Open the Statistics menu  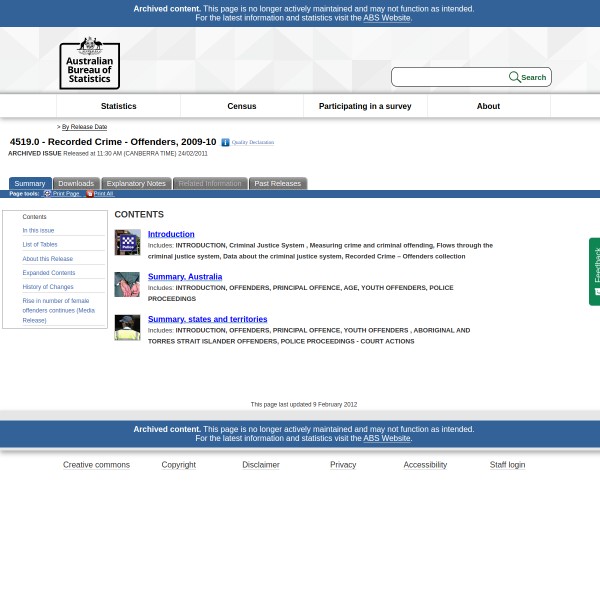pos(118,106)
